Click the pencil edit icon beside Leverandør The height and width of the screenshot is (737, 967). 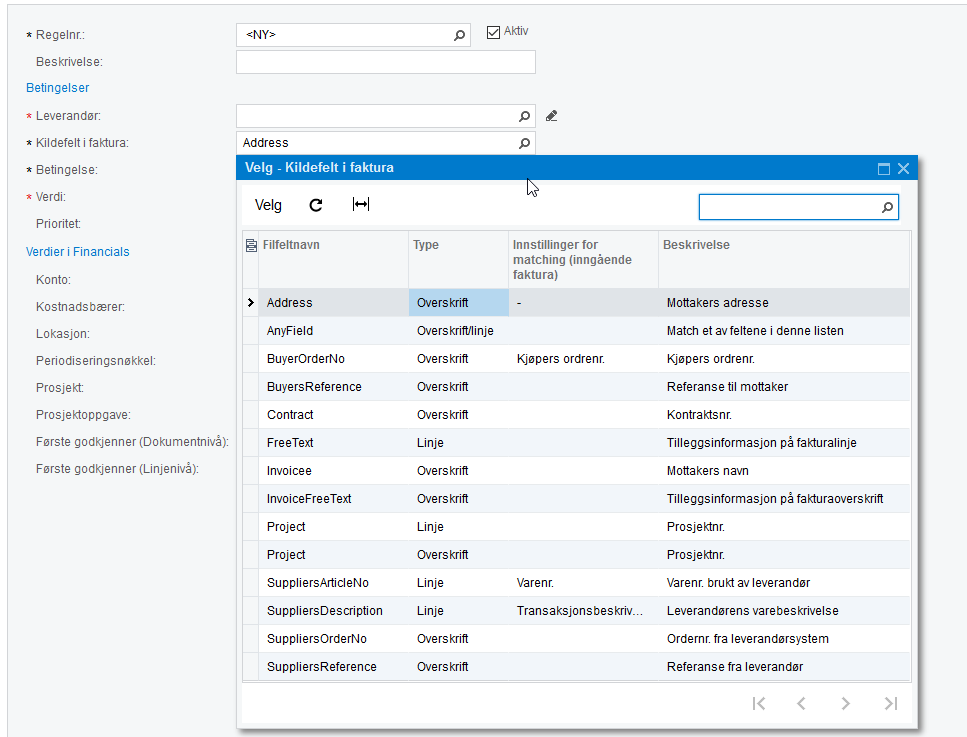(551, 116)
